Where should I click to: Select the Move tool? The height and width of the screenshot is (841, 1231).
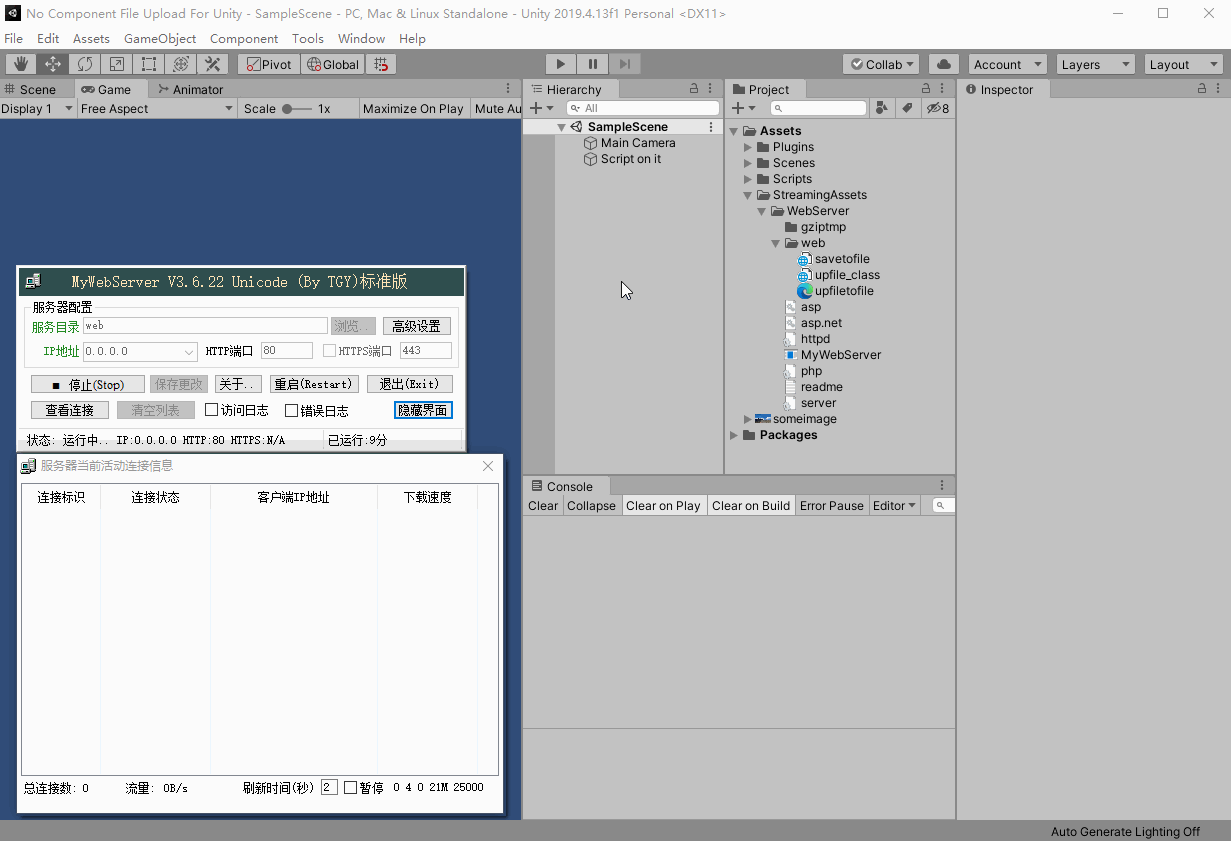pyautogui.click(x=53, y=64)
